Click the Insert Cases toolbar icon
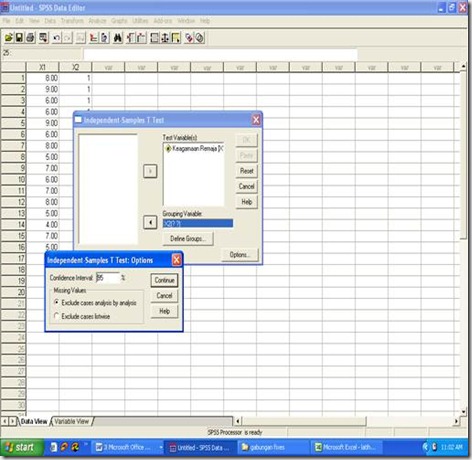This screenshot has height=460, width=472. click(131, 38)
